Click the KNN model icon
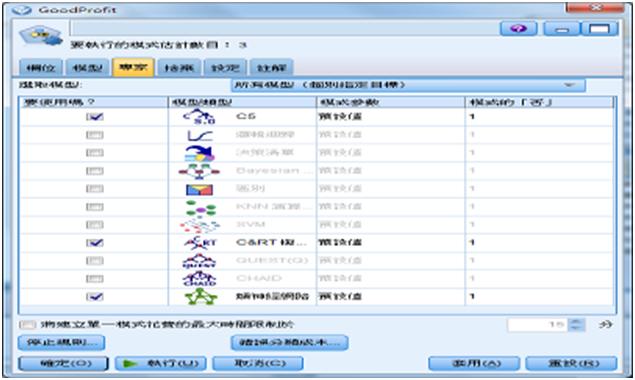This screenshot has height=380, width=635. [x=200, y=207]
